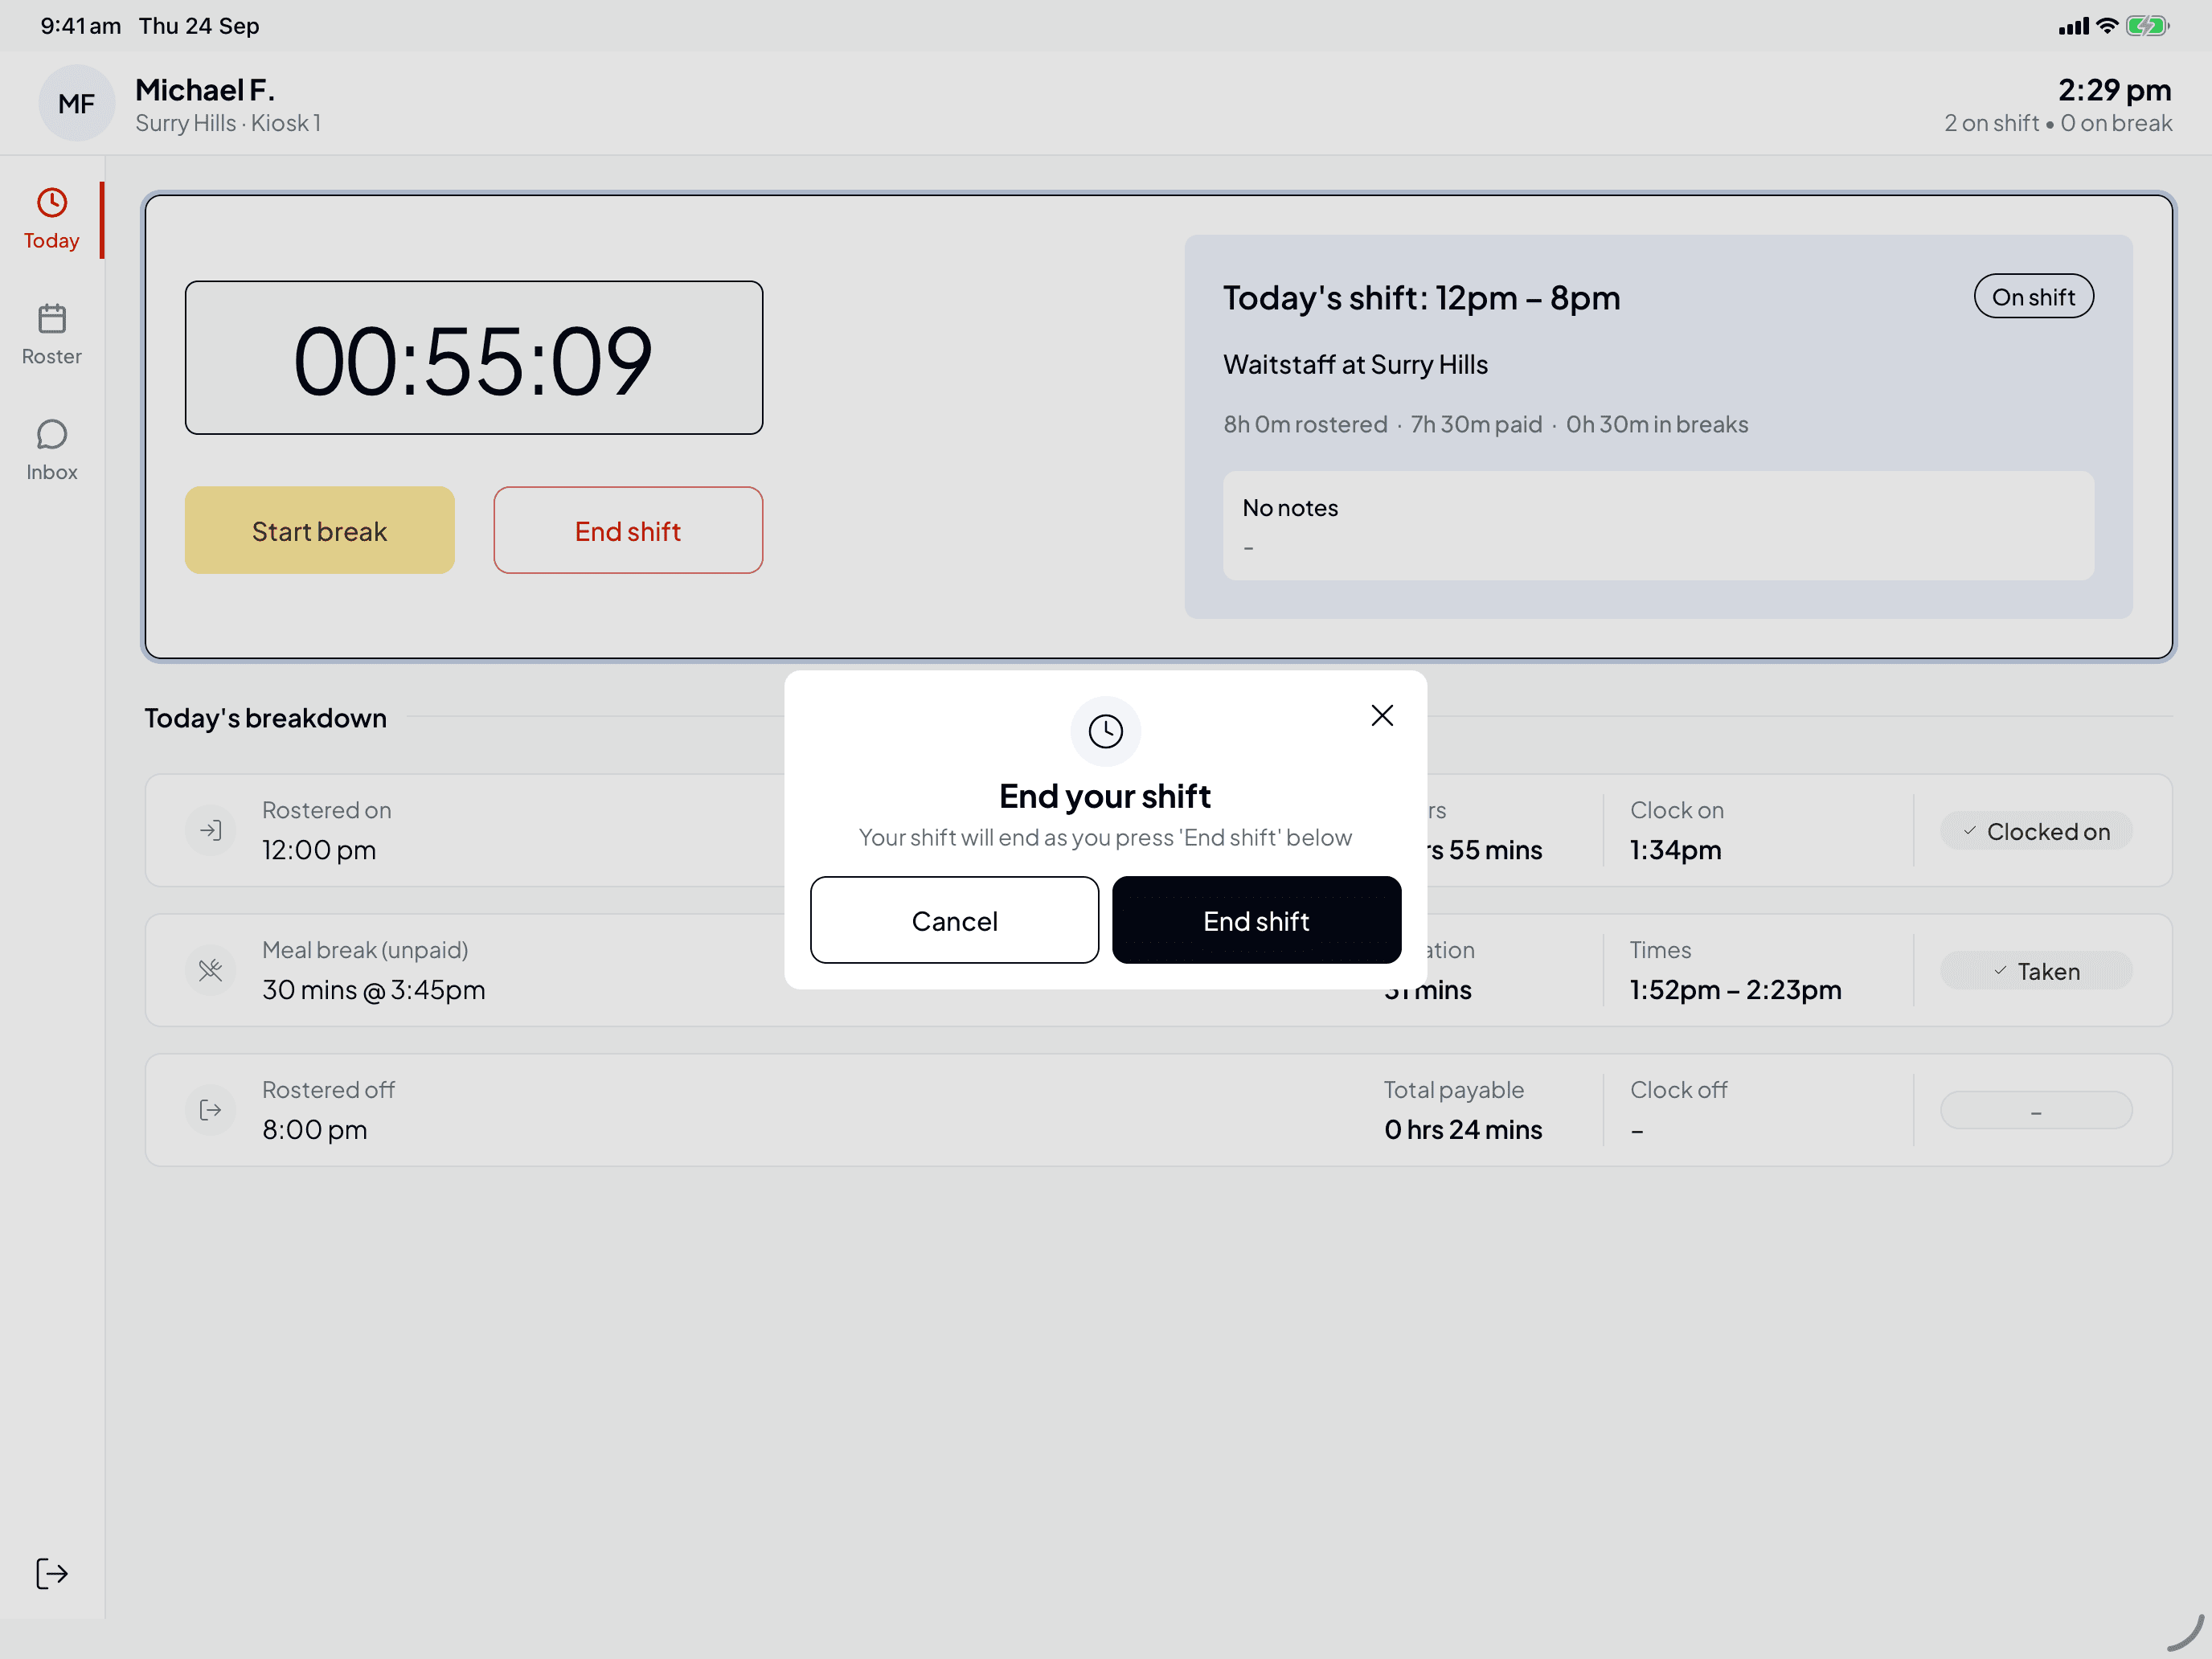Click the Surry Hills · Kiosk 1 label
This screenshot has height=1659, width=2212.
(x=228, y=123)
